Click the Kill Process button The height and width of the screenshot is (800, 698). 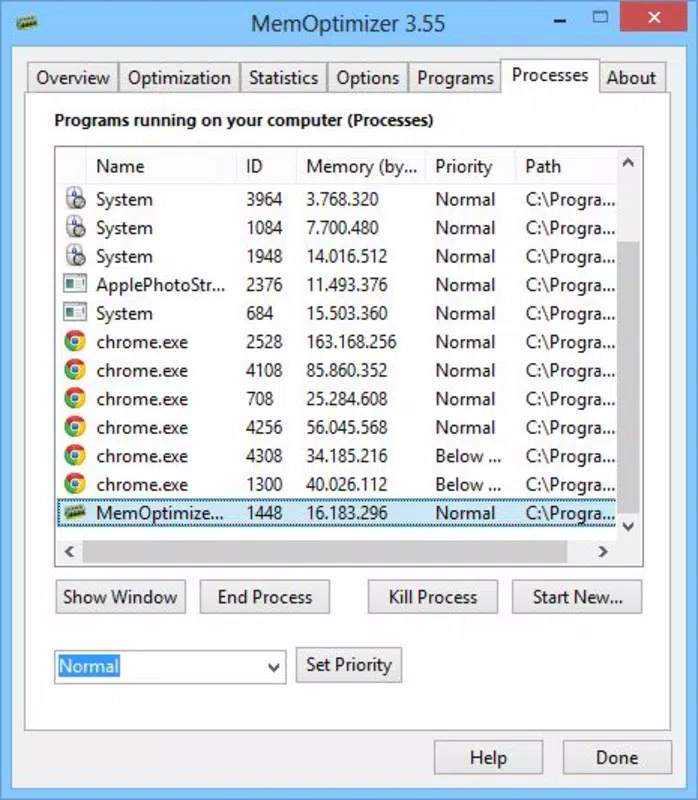click(433, 596)
